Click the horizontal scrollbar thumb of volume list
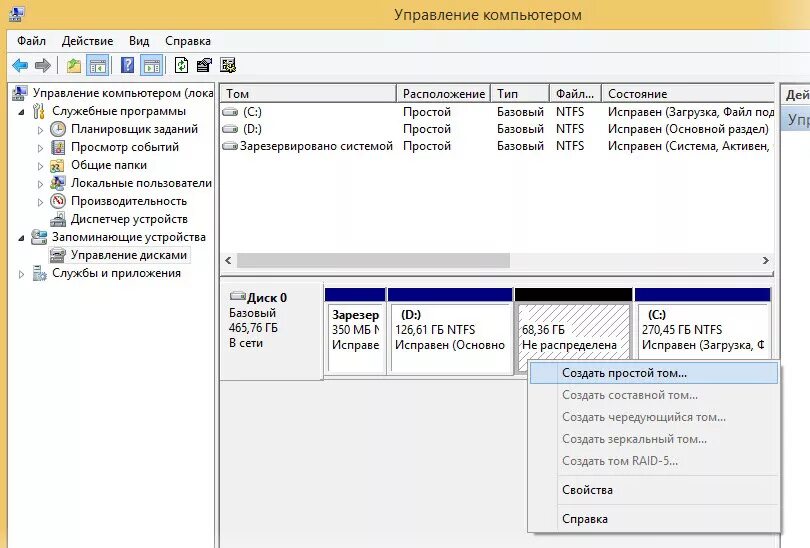 (x=373, y=261)
